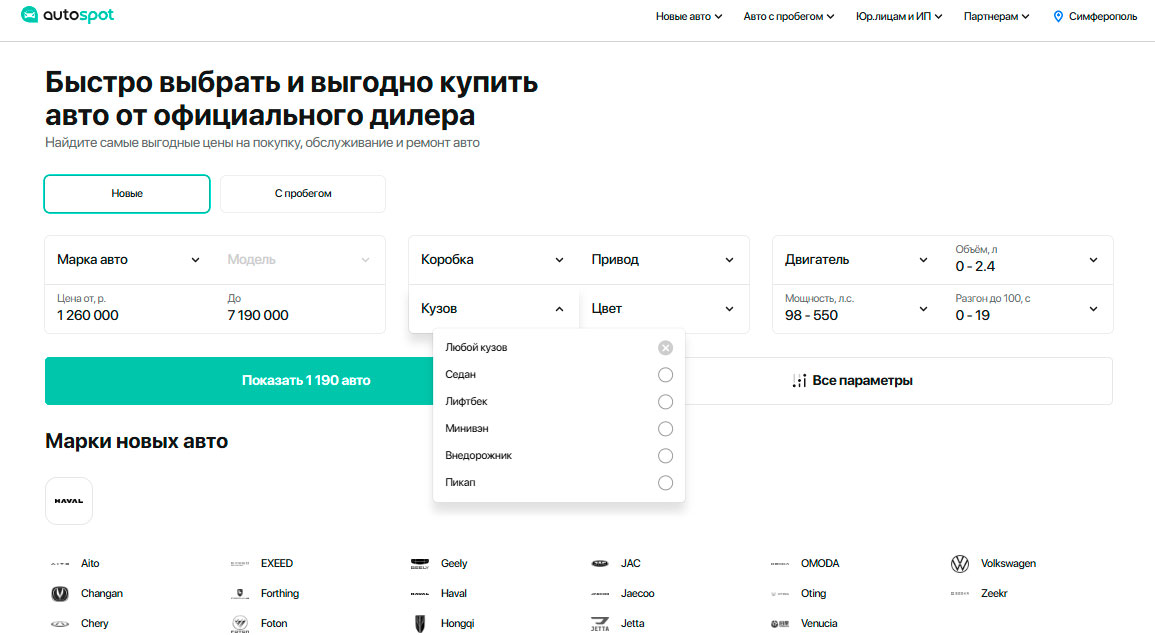Open the Цвет dropdown
This screenshot has width=1155, height=635.
coord(664,309)
